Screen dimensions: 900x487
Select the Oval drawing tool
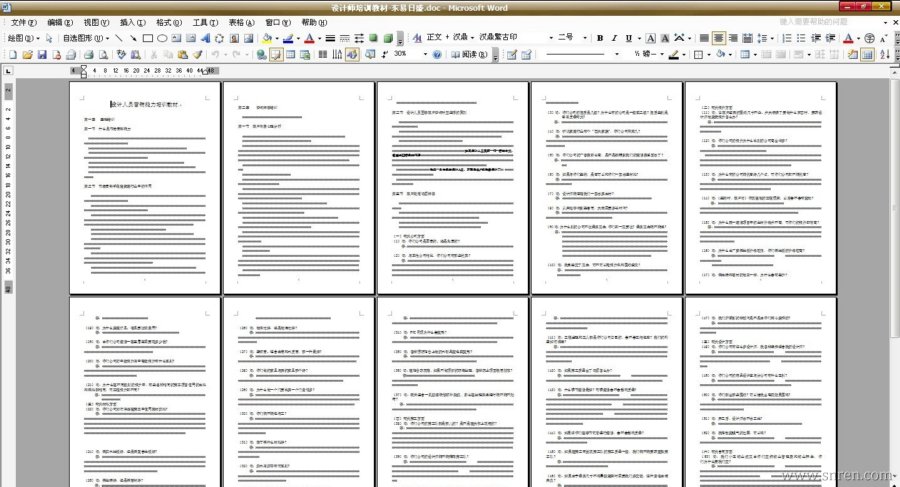[x=162, y=38]
